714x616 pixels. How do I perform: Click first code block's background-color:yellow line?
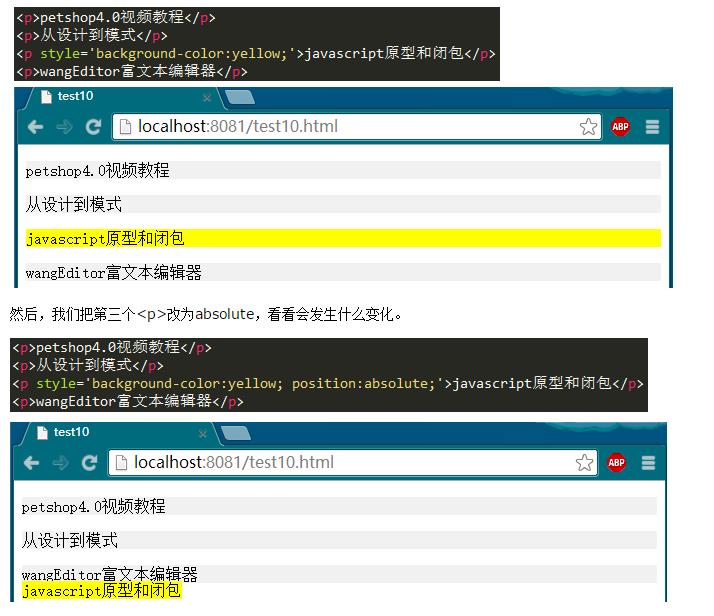256,53
